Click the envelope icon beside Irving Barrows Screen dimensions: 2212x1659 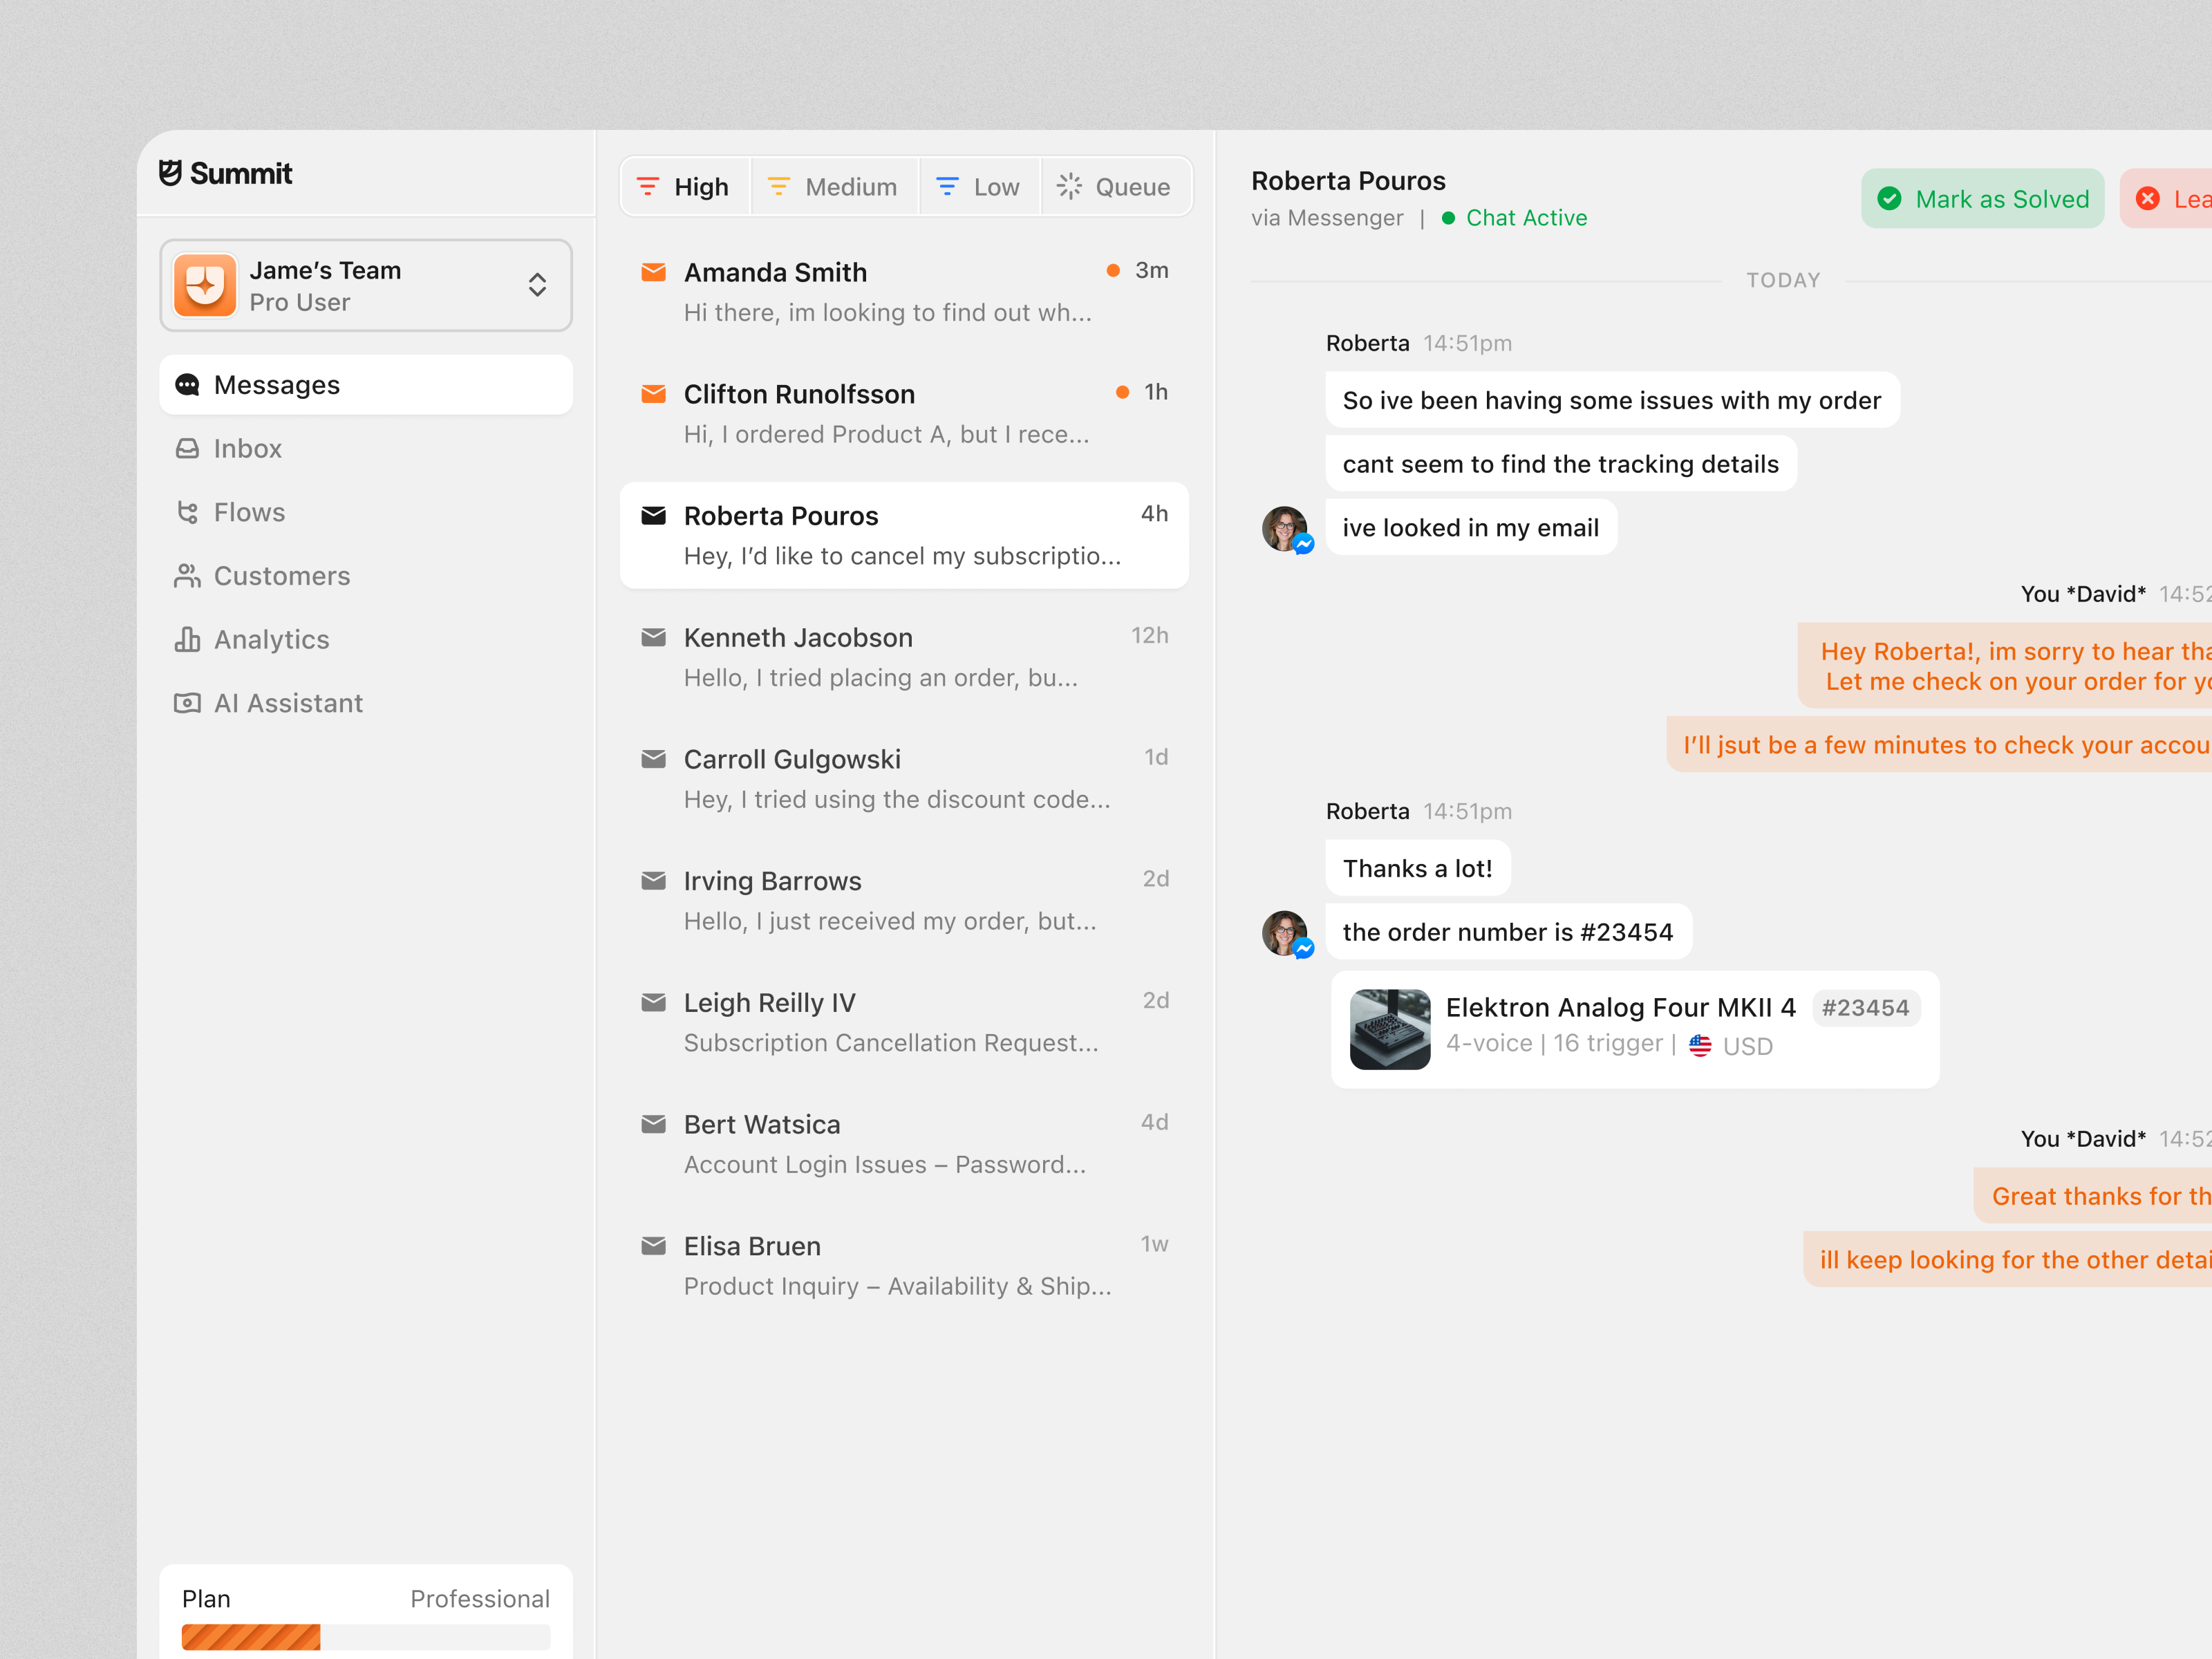pos(653,880)
